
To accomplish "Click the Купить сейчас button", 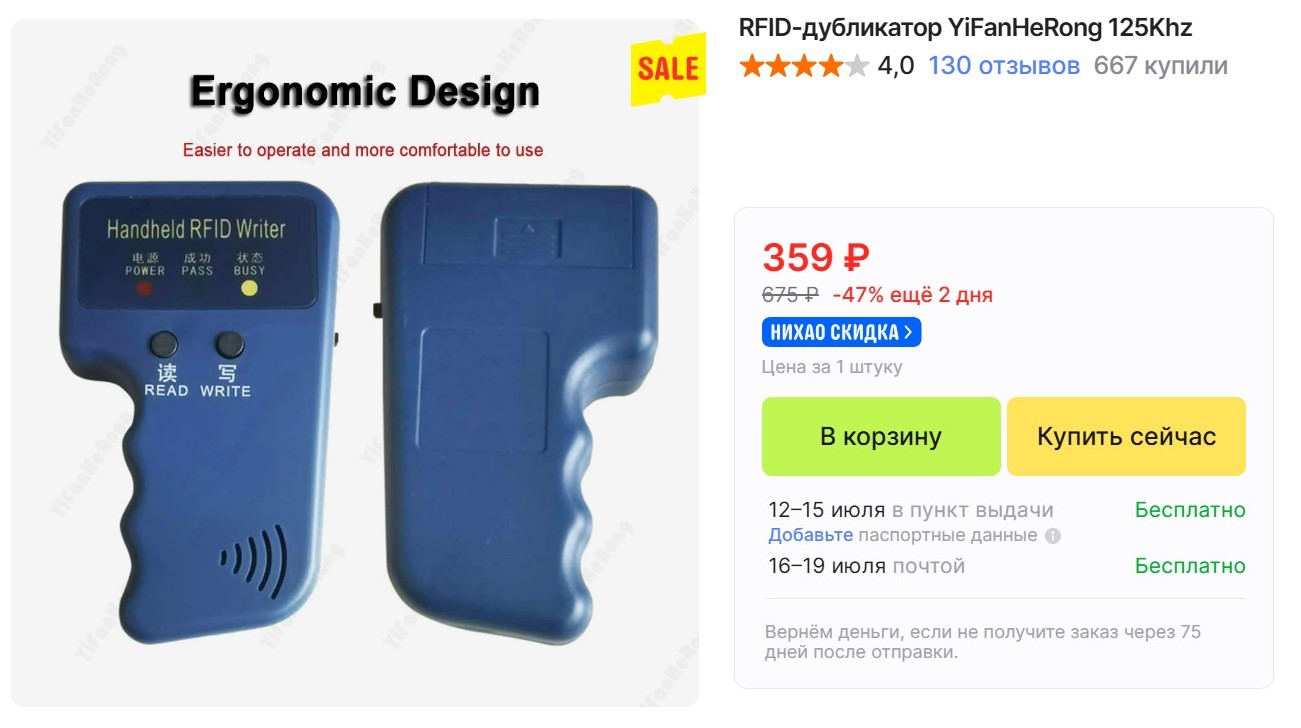I will click(x=1126, y=437).
